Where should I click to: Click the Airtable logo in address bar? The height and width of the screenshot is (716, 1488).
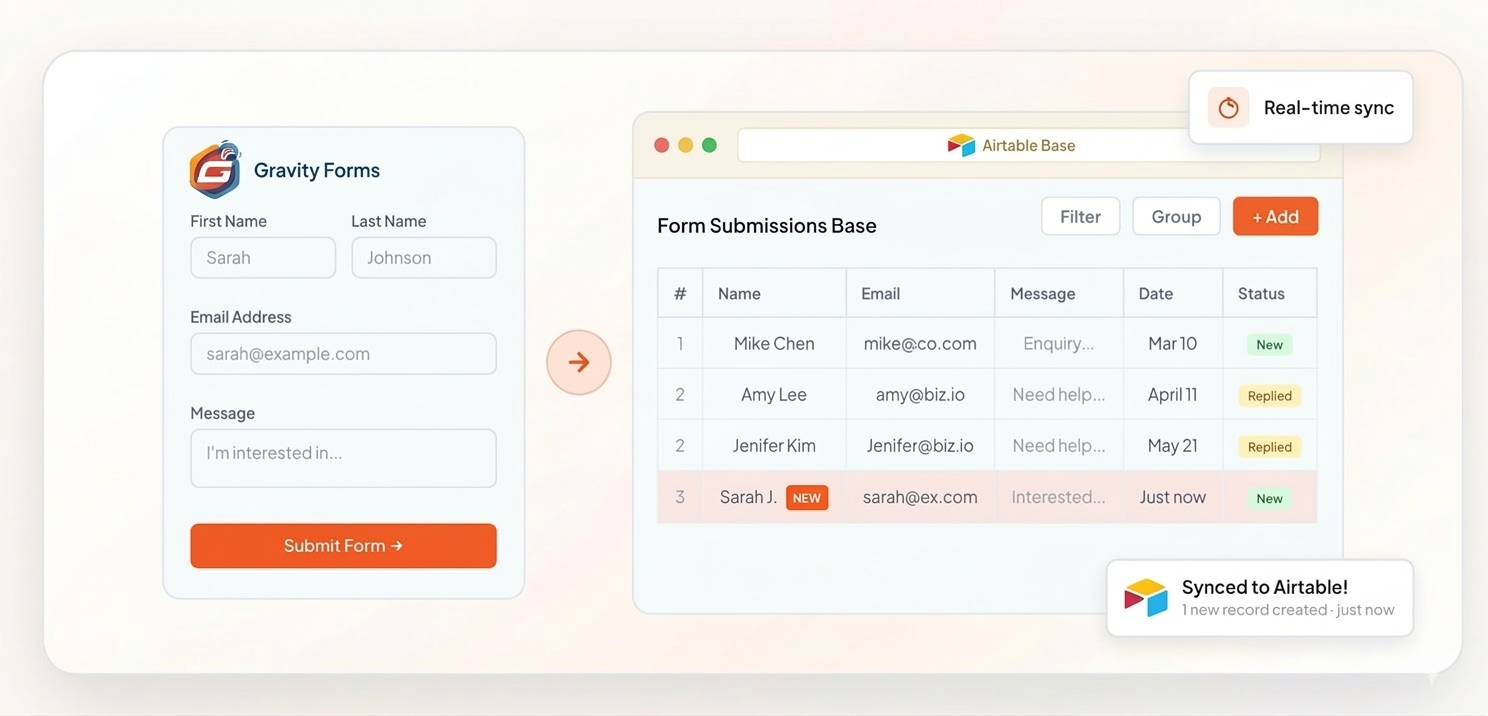(961, 145)
